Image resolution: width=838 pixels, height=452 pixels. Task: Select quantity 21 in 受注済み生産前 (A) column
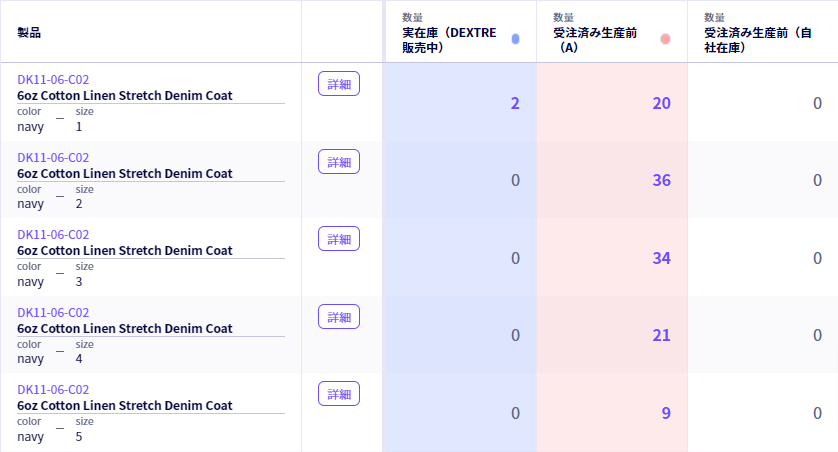661,335
